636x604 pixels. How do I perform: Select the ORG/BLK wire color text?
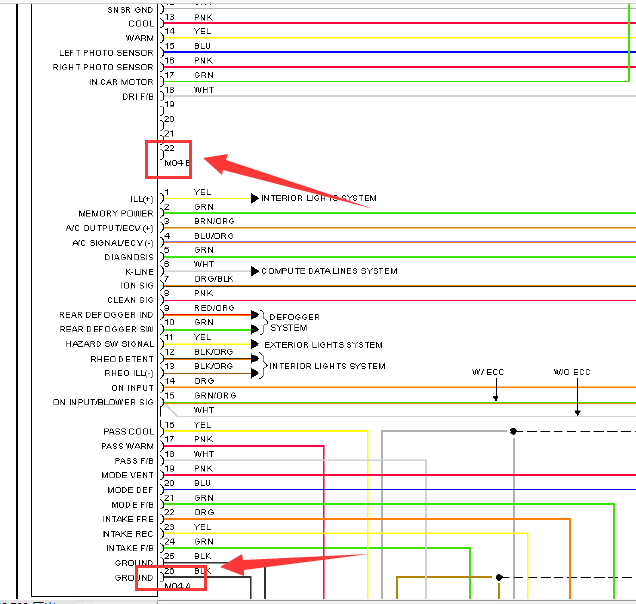point(214,279)
